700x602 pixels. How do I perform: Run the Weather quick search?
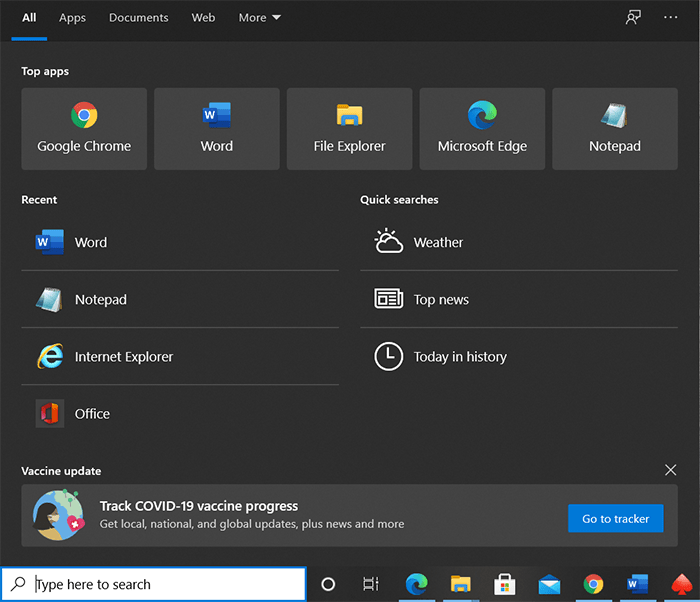point(519,242)
